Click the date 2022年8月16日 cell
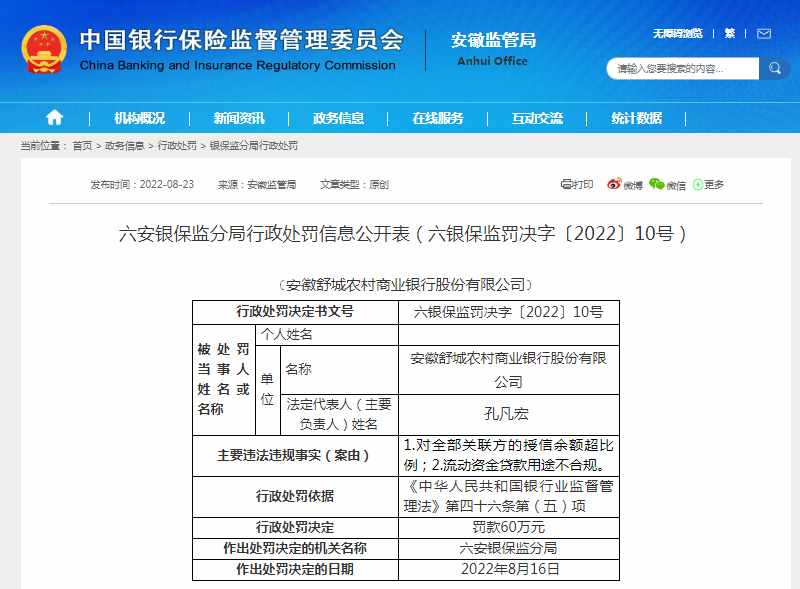Image resolution: width=800 pixels, height=589 pixels. [x=509, y=570]
